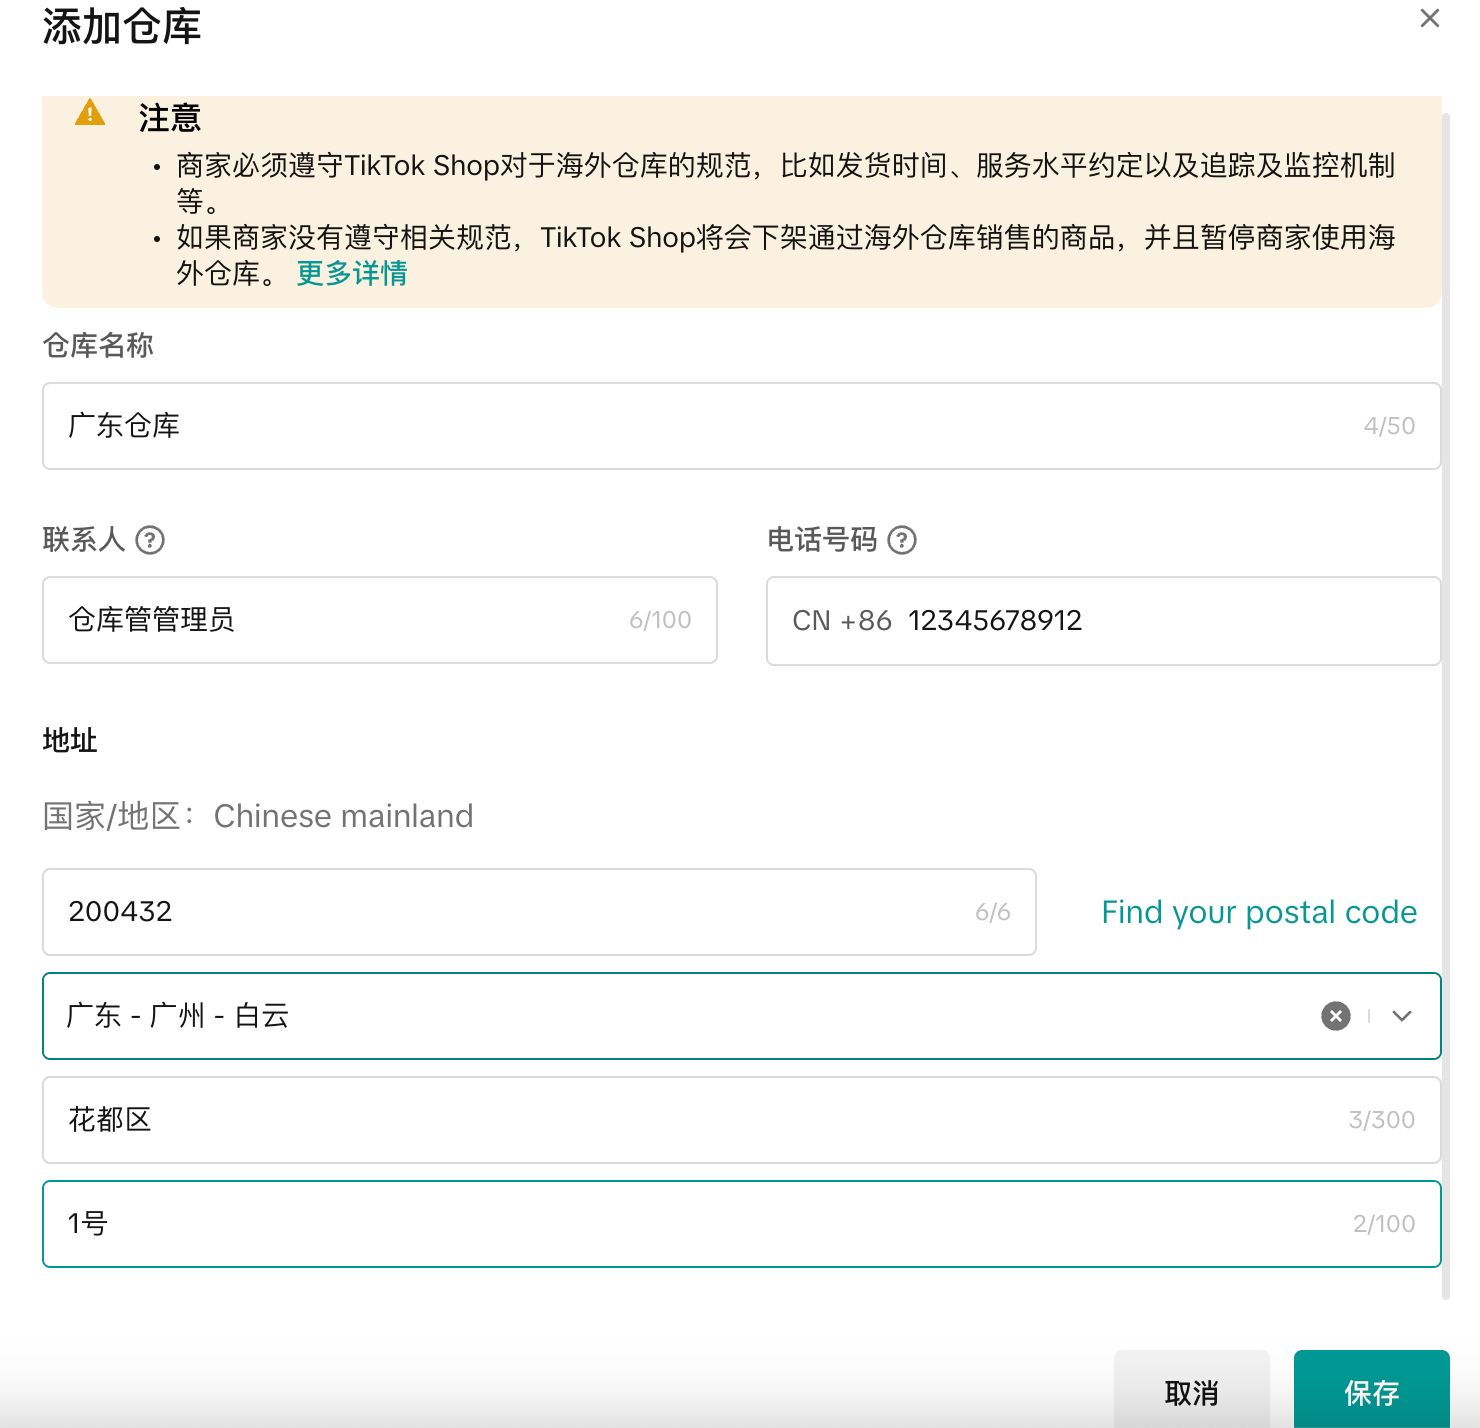Close the 添加仓库 dialog with X
1480x1428 pixels.
coord(1430,18)
